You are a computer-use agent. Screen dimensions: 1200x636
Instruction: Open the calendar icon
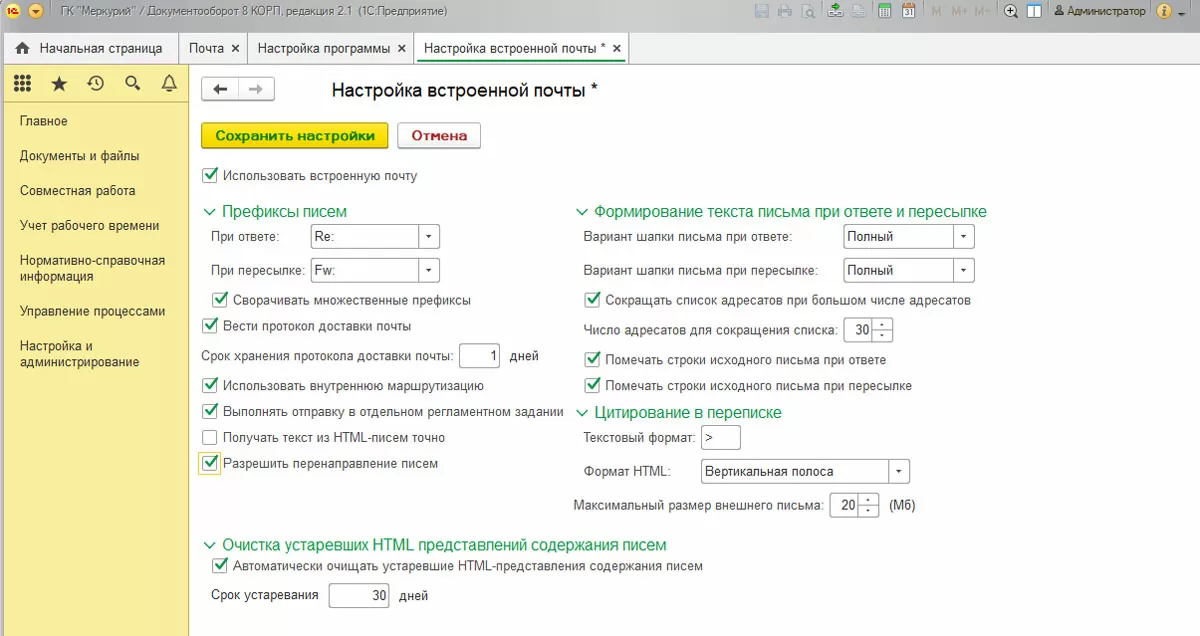[909, 11]
